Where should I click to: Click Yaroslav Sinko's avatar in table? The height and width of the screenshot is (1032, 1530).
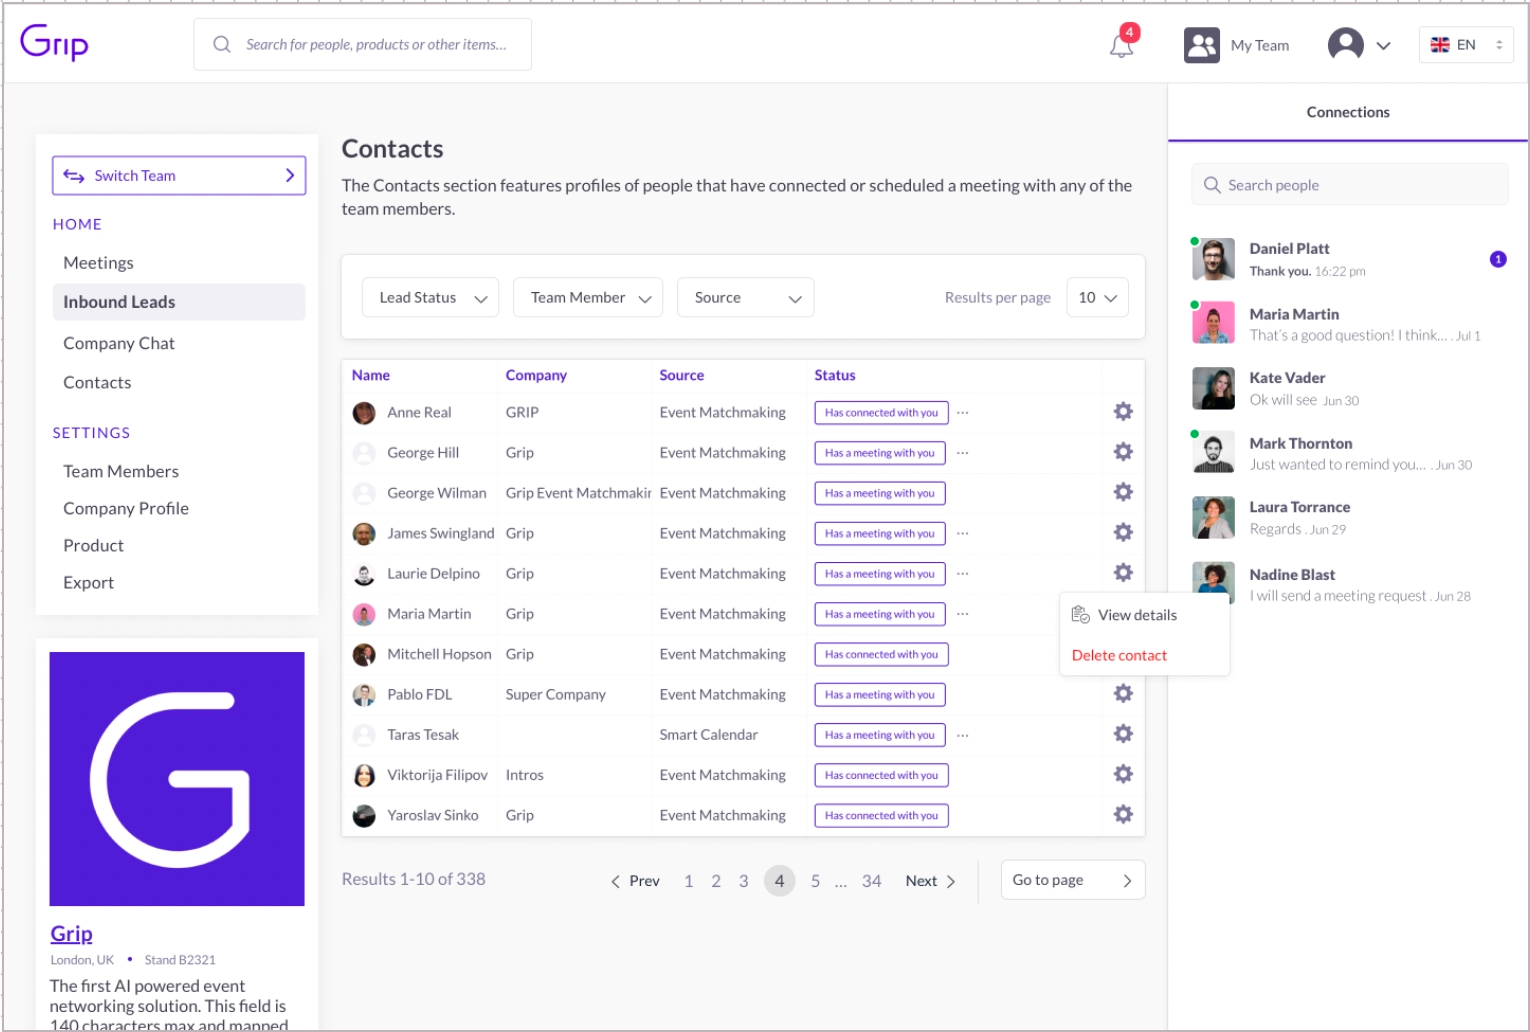(364, 815)
